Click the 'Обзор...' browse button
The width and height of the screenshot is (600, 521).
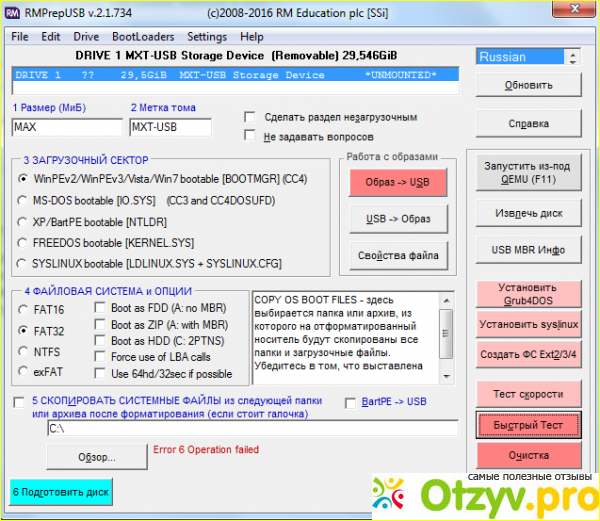(x=96, y=457)
